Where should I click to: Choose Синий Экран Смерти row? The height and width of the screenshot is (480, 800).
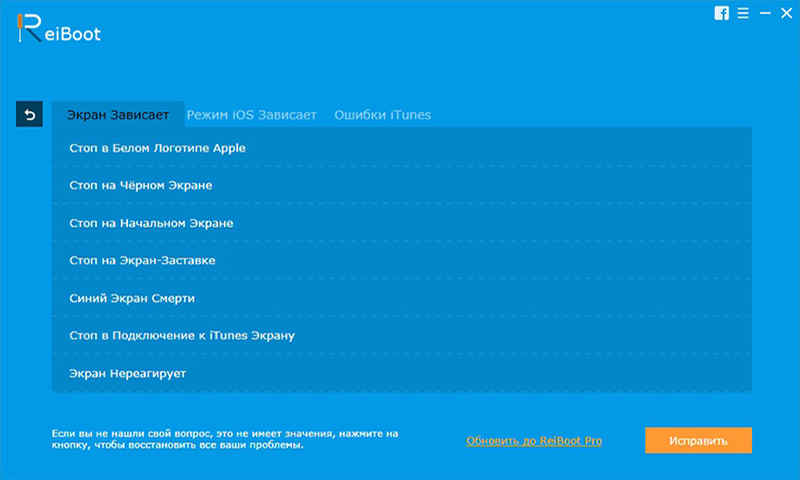point(402,298)
